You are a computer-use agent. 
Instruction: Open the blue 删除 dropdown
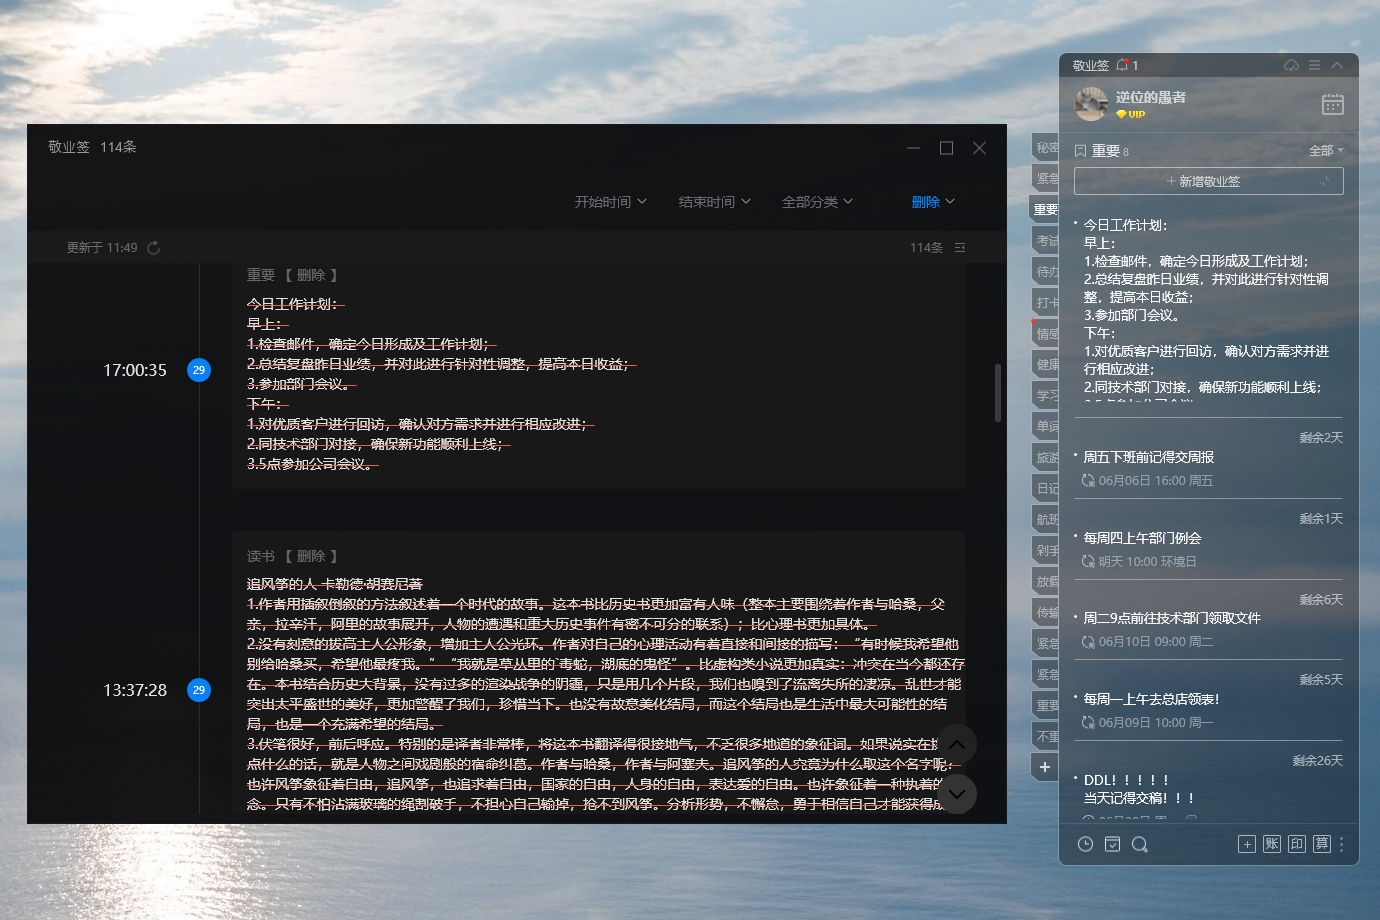[933, 202]
